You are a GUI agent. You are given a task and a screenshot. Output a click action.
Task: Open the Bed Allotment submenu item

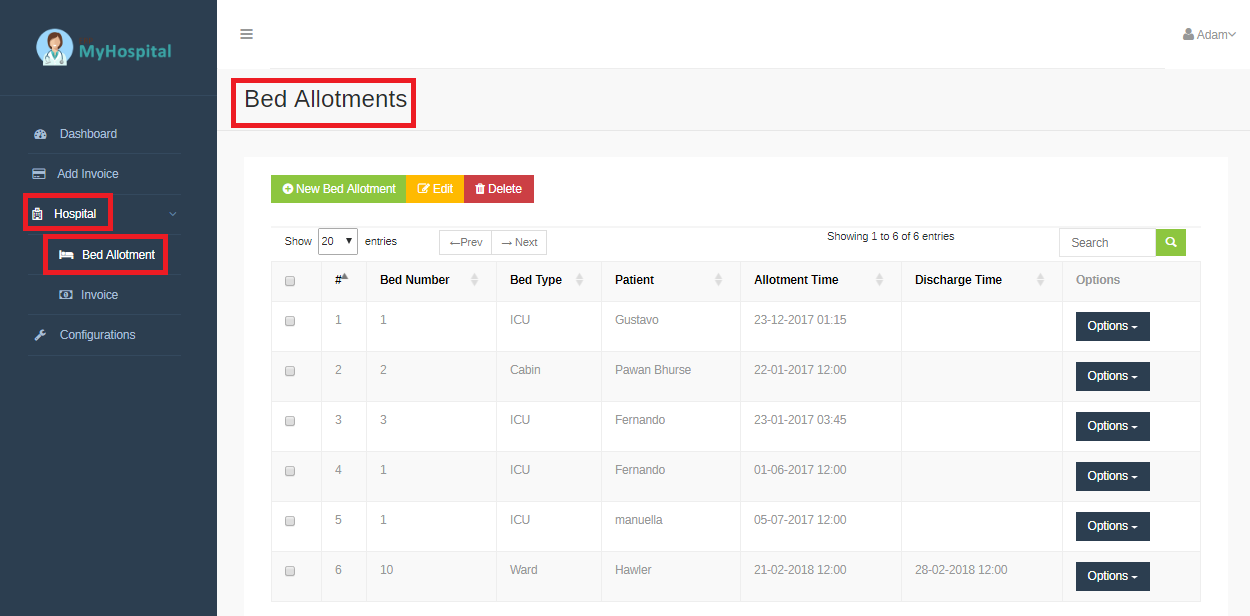pyautogui.click(x=118, y=255)
